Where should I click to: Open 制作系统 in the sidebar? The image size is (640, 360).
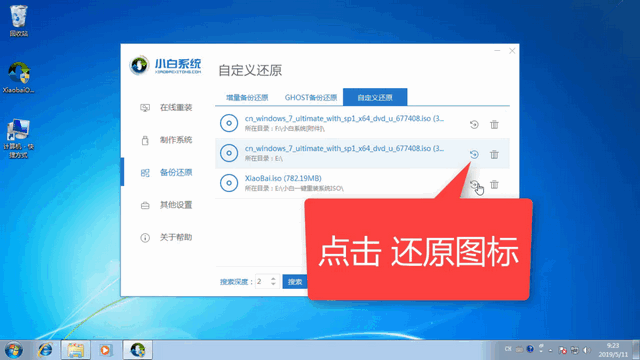tap(166, 140)
